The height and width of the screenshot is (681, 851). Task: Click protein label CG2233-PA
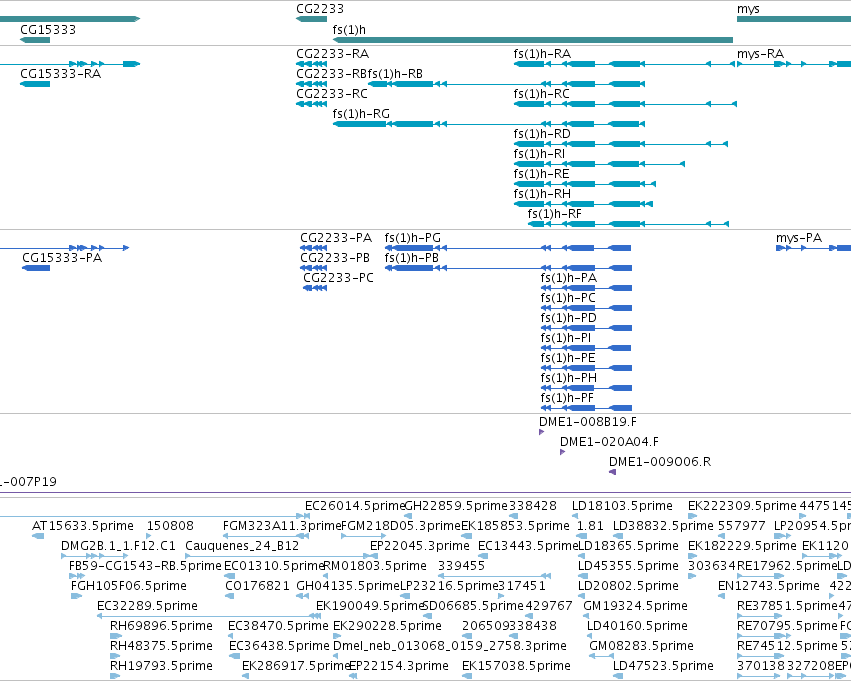tap(336, 238)
